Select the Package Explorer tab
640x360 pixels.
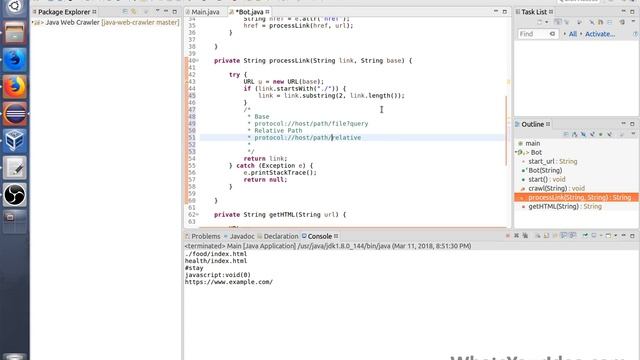(64, 12)
